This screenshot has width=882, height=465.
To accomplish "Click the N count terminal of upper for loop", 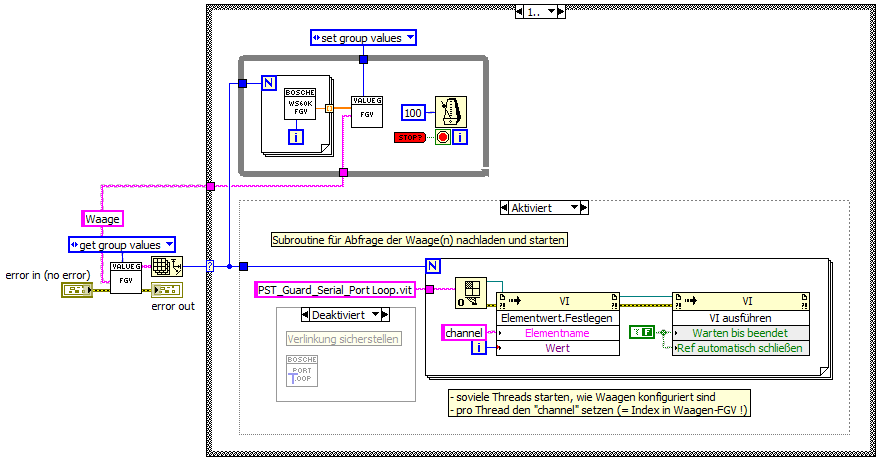I will tap(269, 83).
